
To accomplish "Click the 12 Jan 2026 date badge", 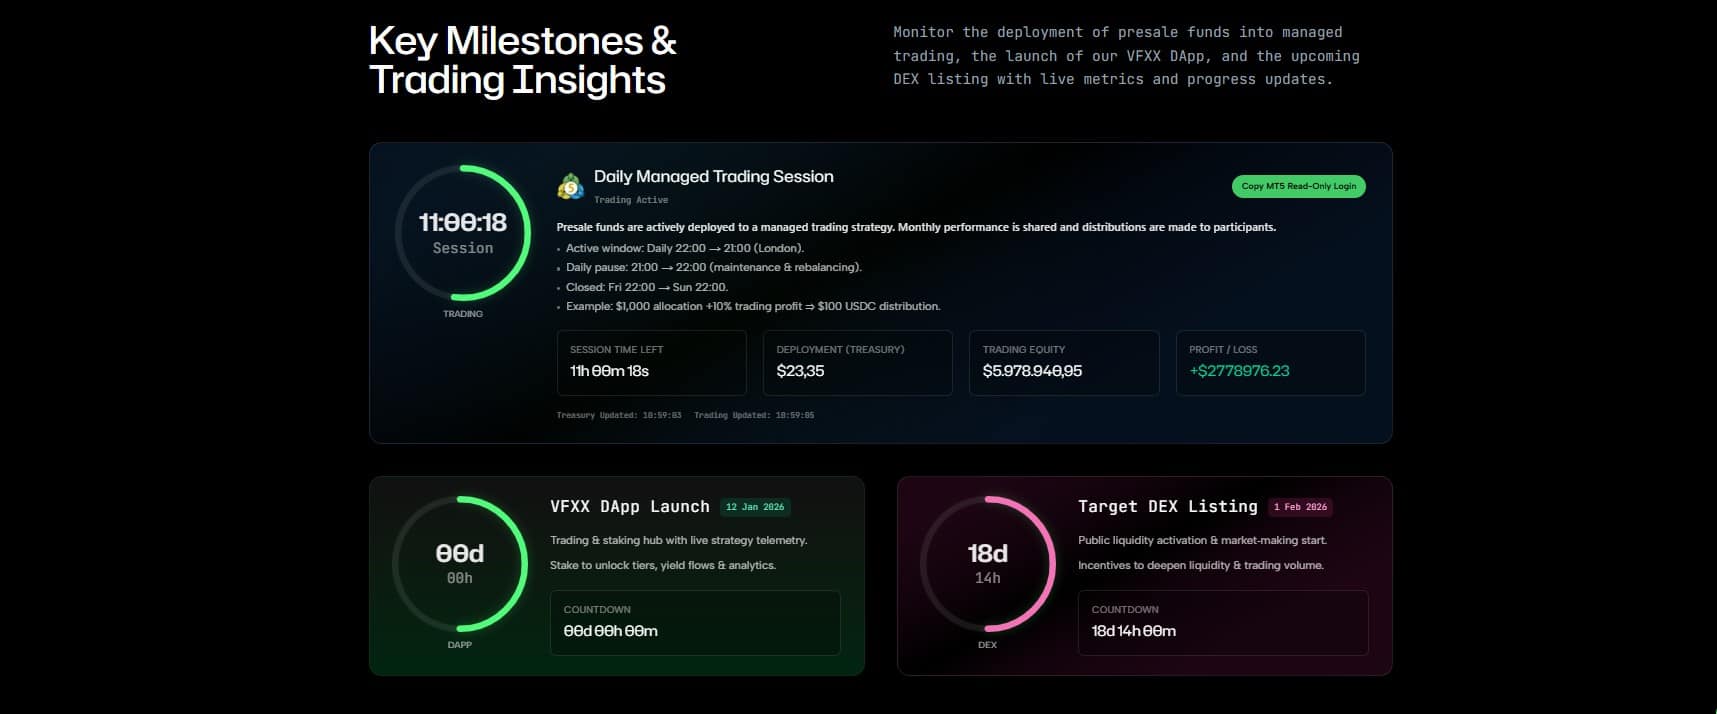I will 755,507.
